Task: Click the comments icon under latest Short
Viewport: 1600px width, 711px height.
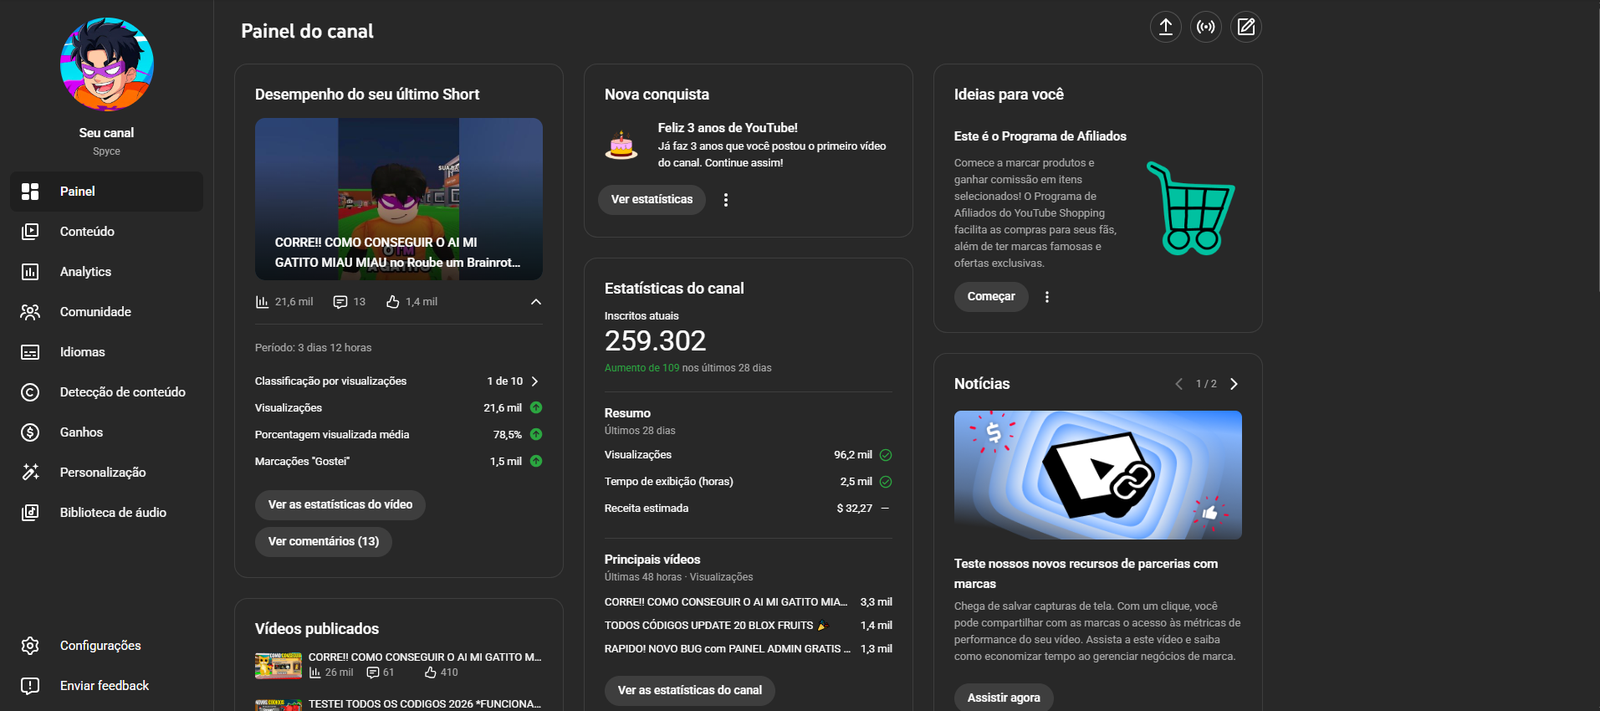Action: coord(340,302)
